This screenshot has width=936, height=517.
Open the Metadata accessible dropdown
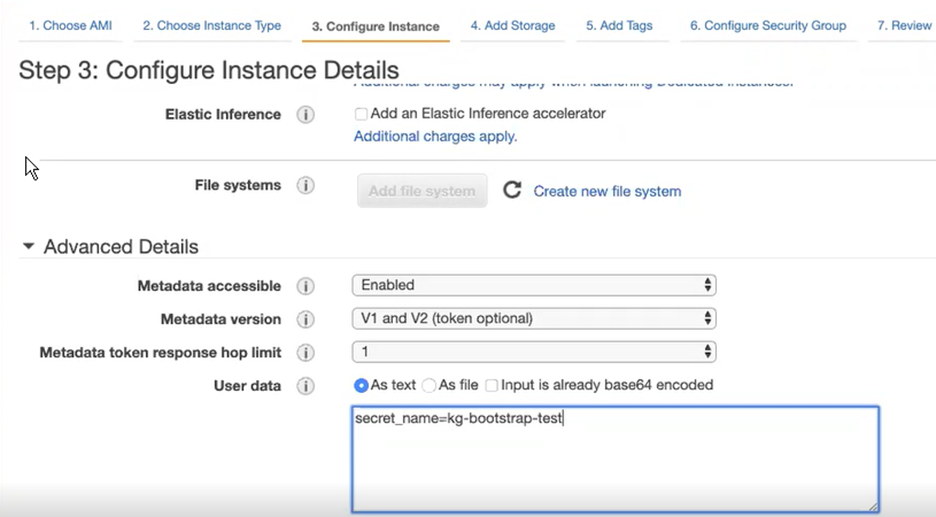(534, 286)
